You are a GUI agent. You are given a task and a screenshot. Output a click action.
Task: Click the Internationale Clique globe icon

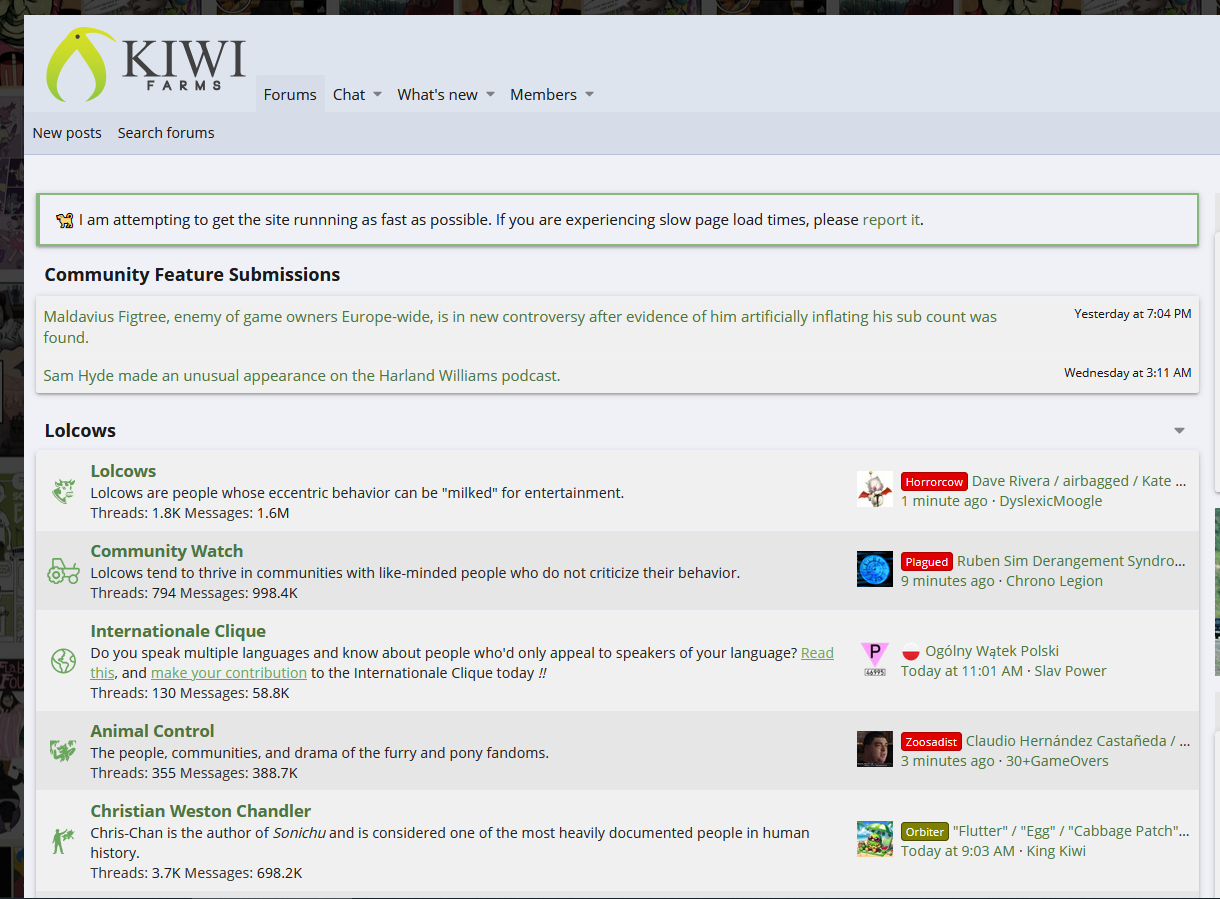pyautogui.click(x=64, y=661)
